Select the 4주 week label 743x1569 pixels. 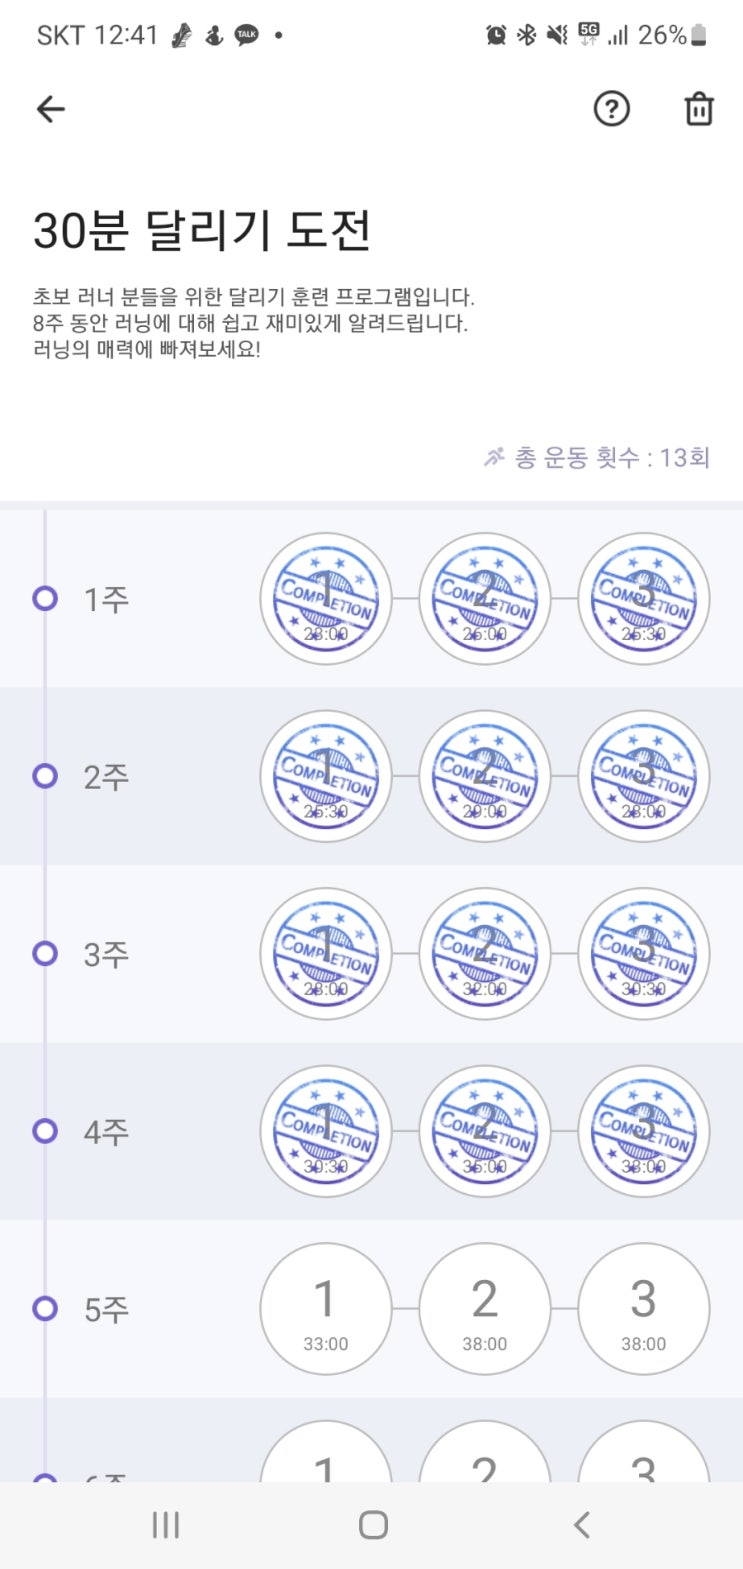pos(106,1132)
